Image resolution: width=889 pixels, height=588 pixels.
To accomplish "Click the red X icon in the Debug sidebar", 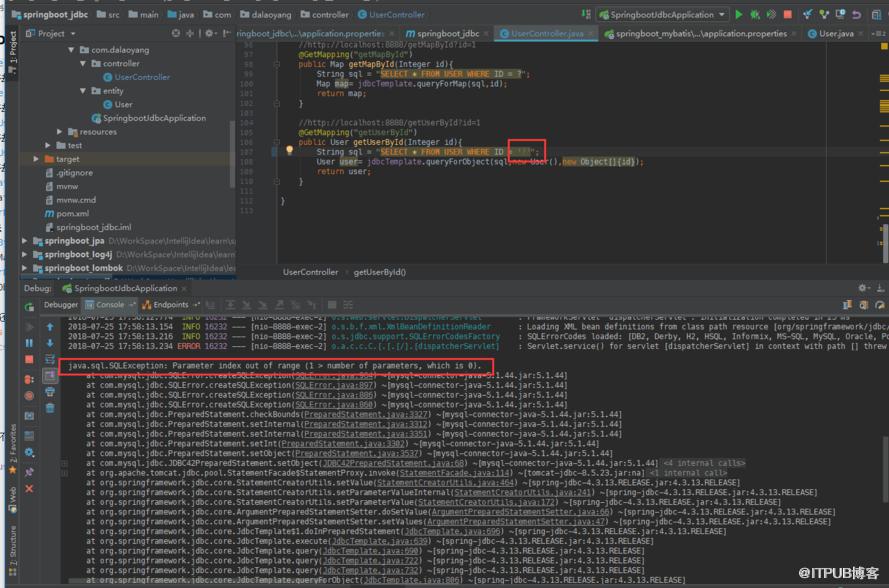I will click(x=29, y=488).
